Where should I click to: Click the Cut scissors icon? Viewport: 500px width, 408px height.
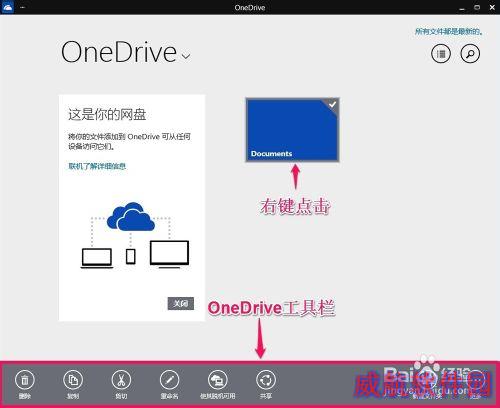(x=121, y=380)
